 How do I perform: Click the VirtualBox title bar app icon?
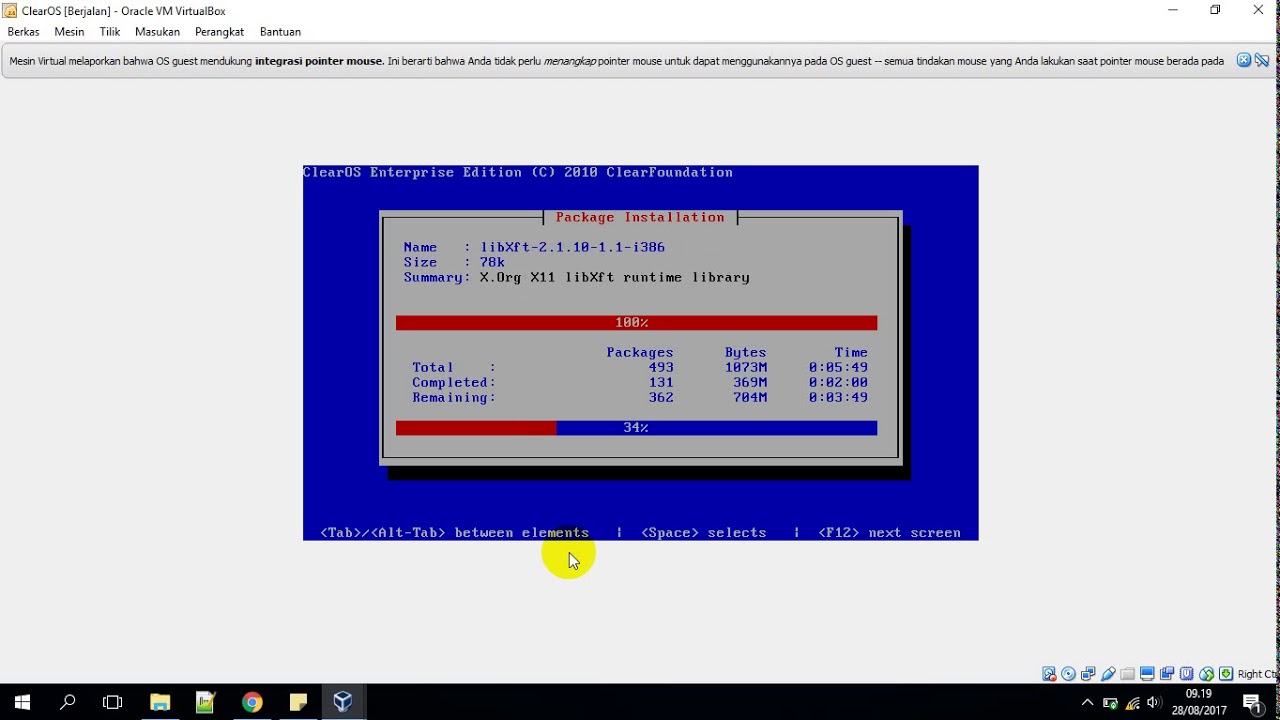click(10, 11)
